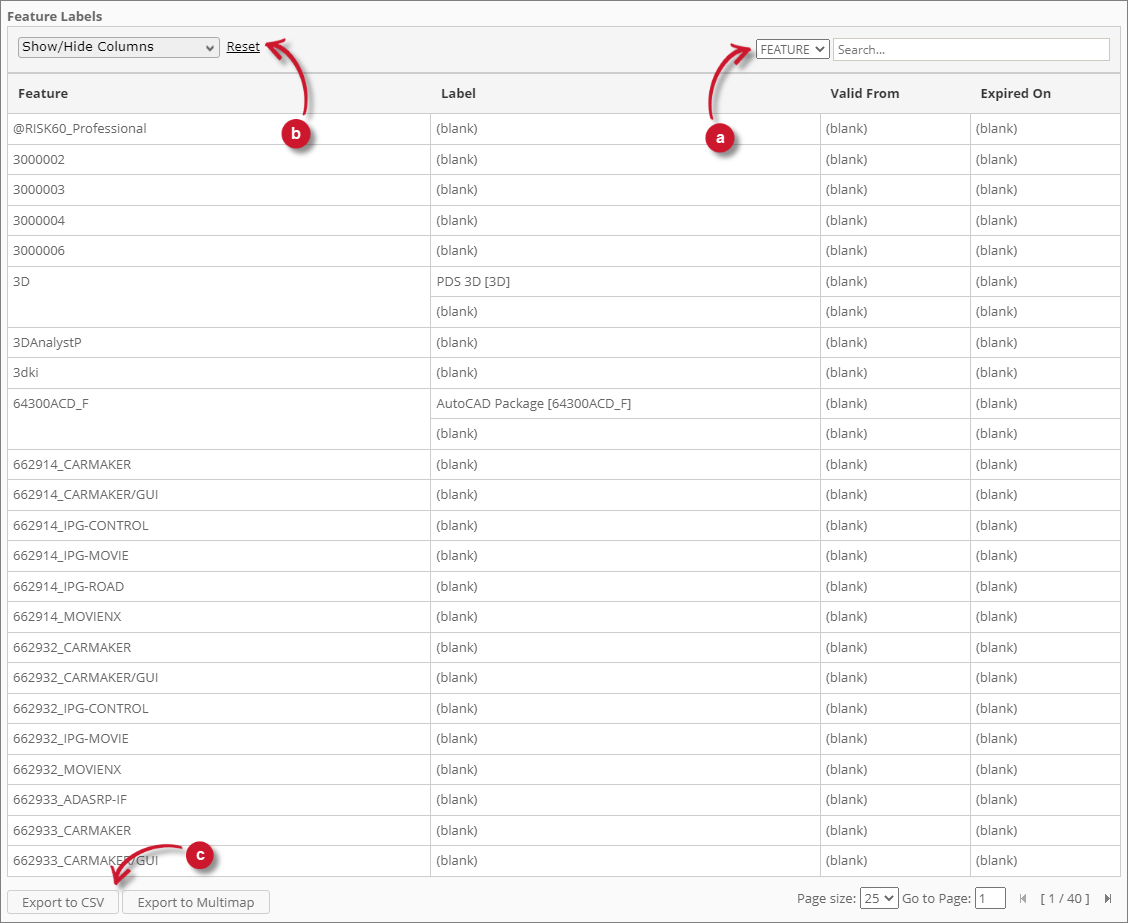1128x923 pixels.
Task: Select the 3000006 feature cell
Action: pyautogui.click(x=219, y=251)
